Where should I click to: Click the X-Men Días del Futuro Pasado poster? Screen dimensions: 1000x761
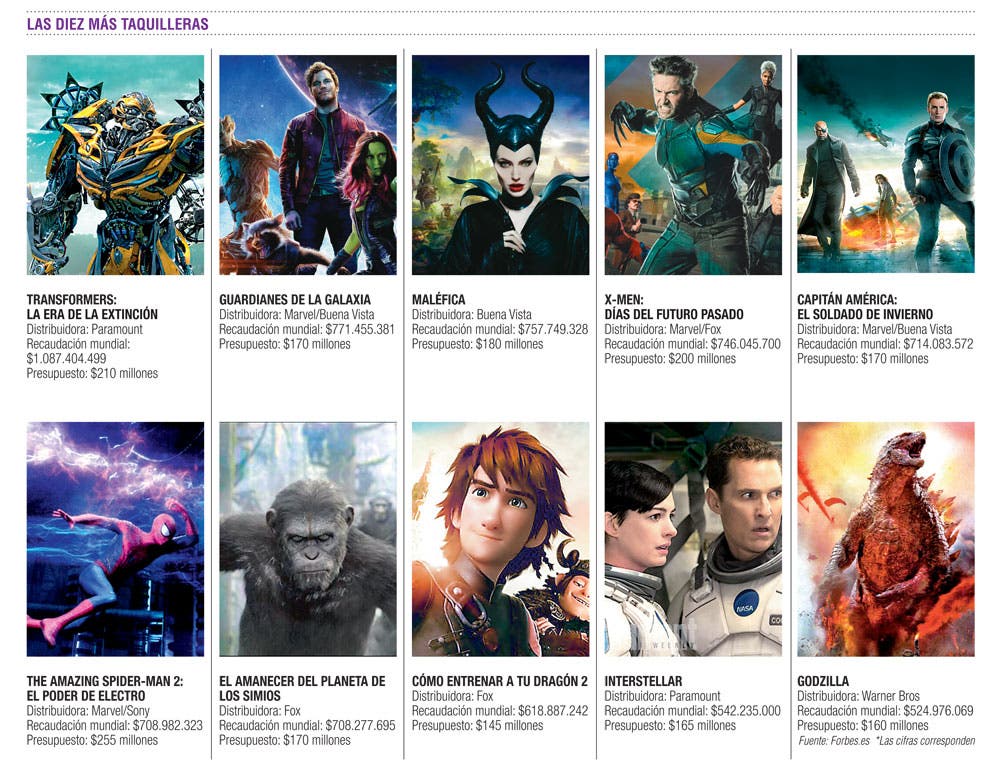click(x=693, y=165)
